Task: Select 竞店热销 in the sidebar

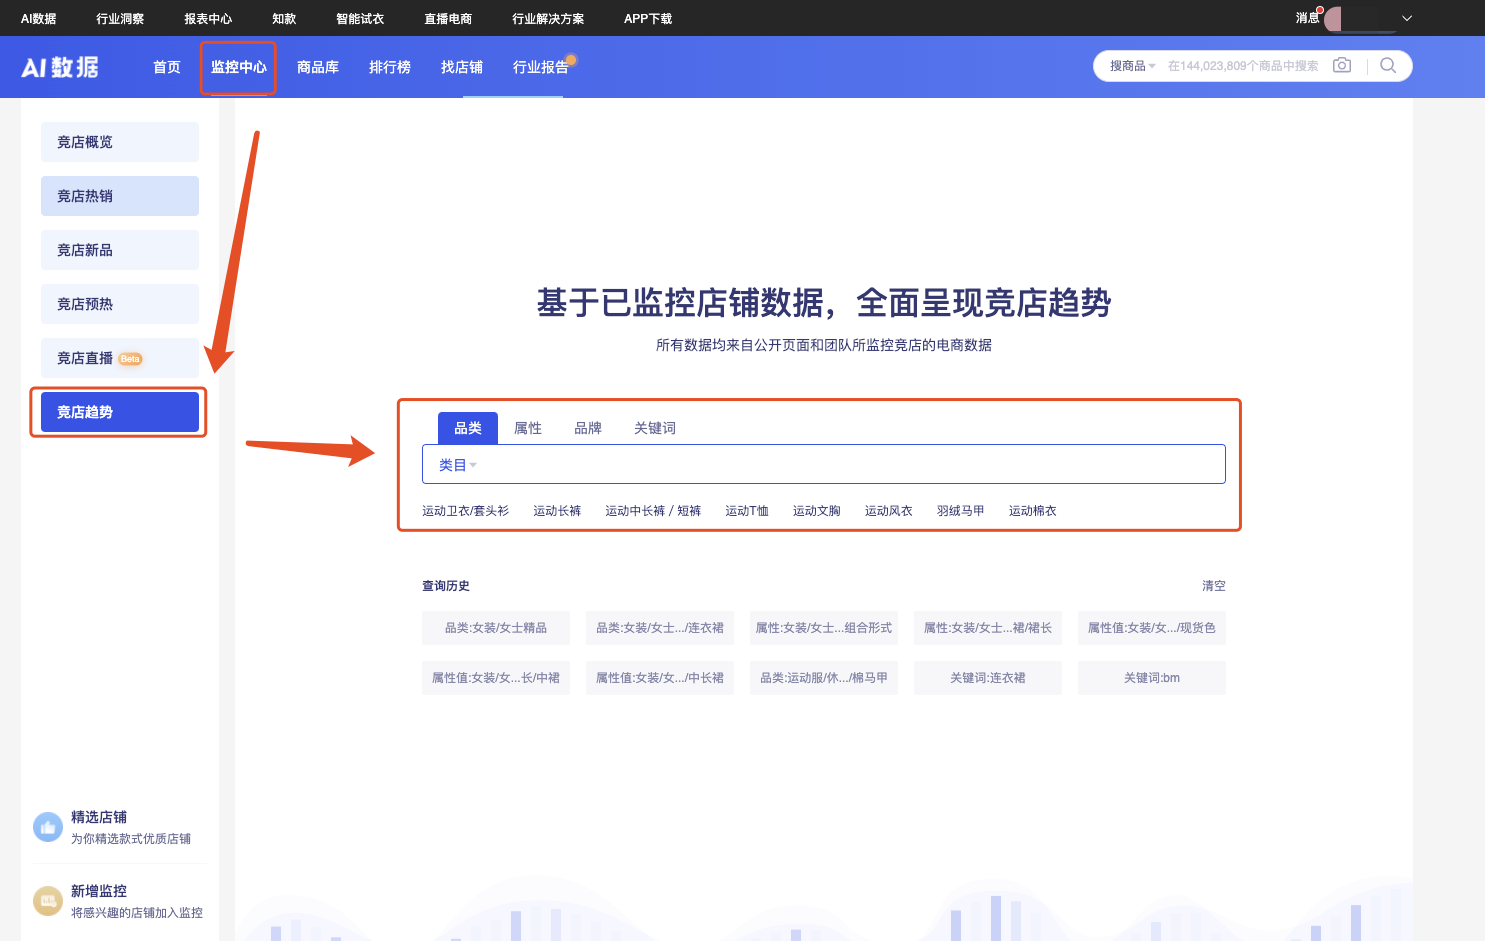Action: pos(120,196)
